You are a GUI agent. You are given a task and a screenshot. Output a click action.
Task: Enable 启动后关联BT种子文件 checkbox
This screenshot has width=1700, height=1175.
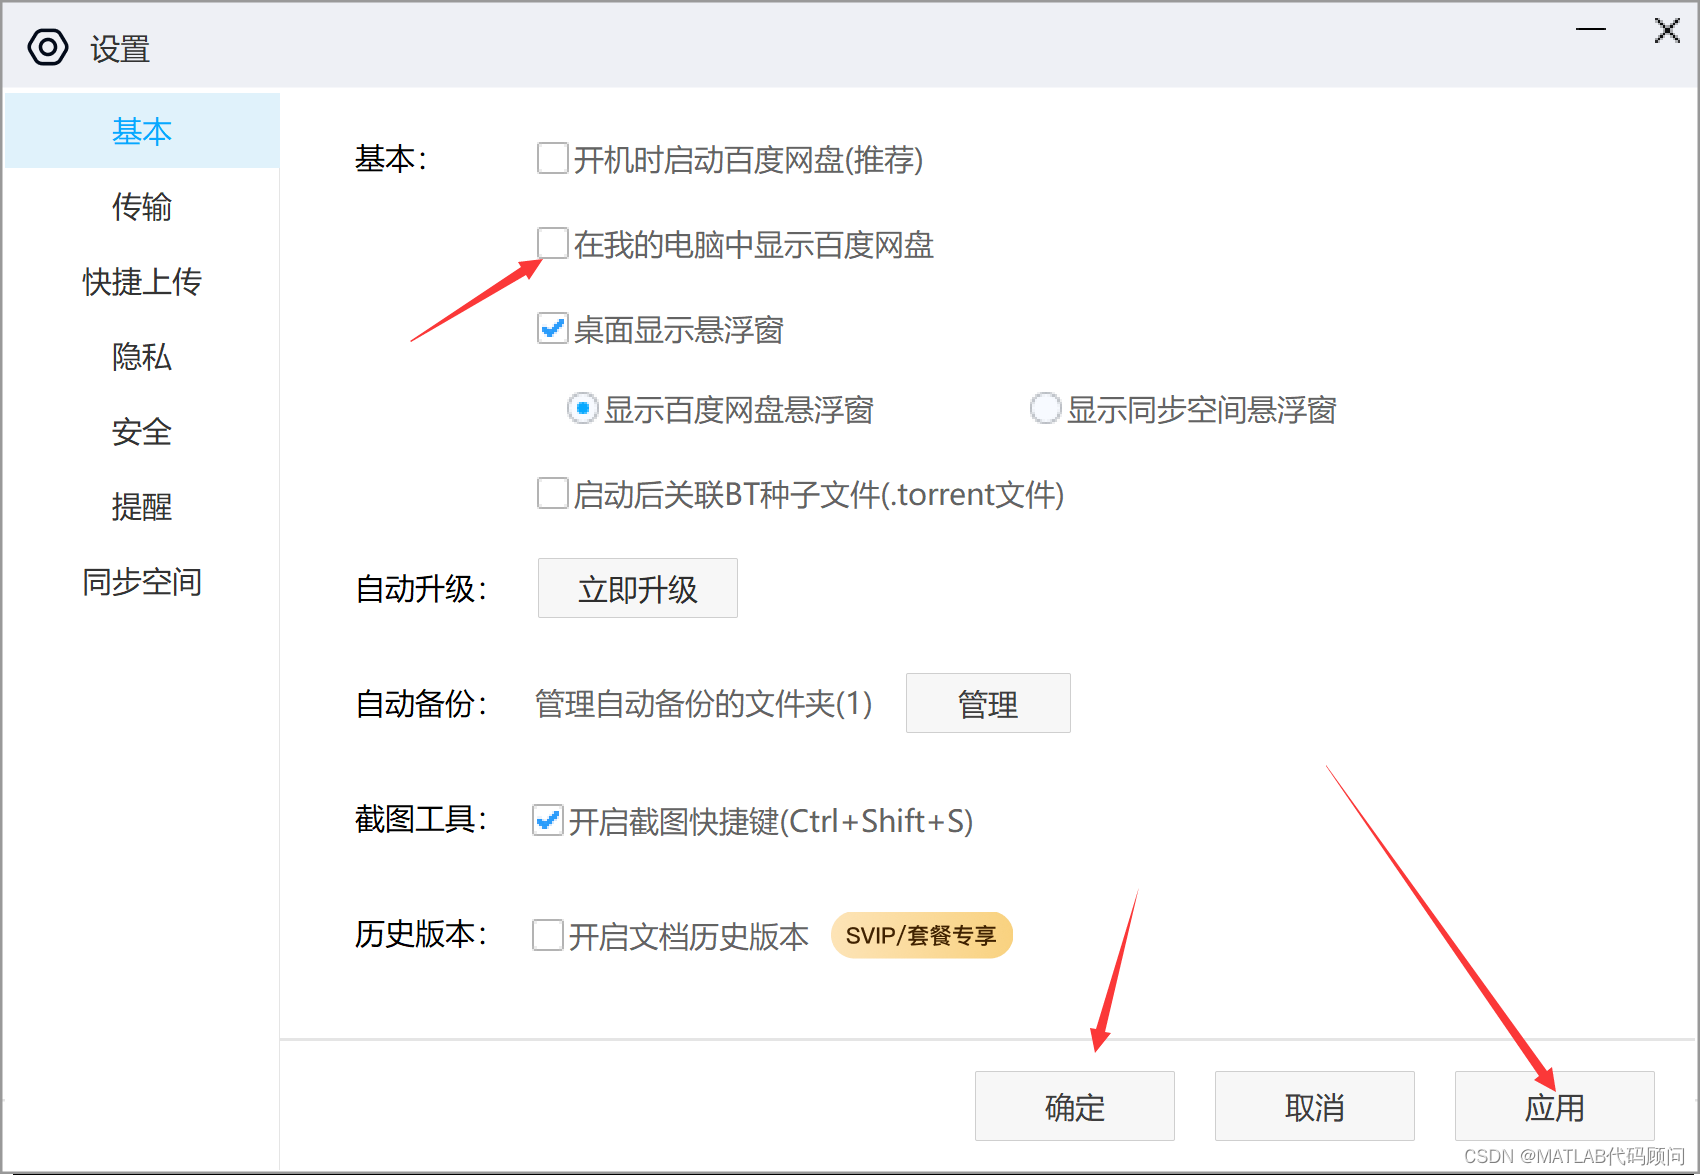click(553, 493)
